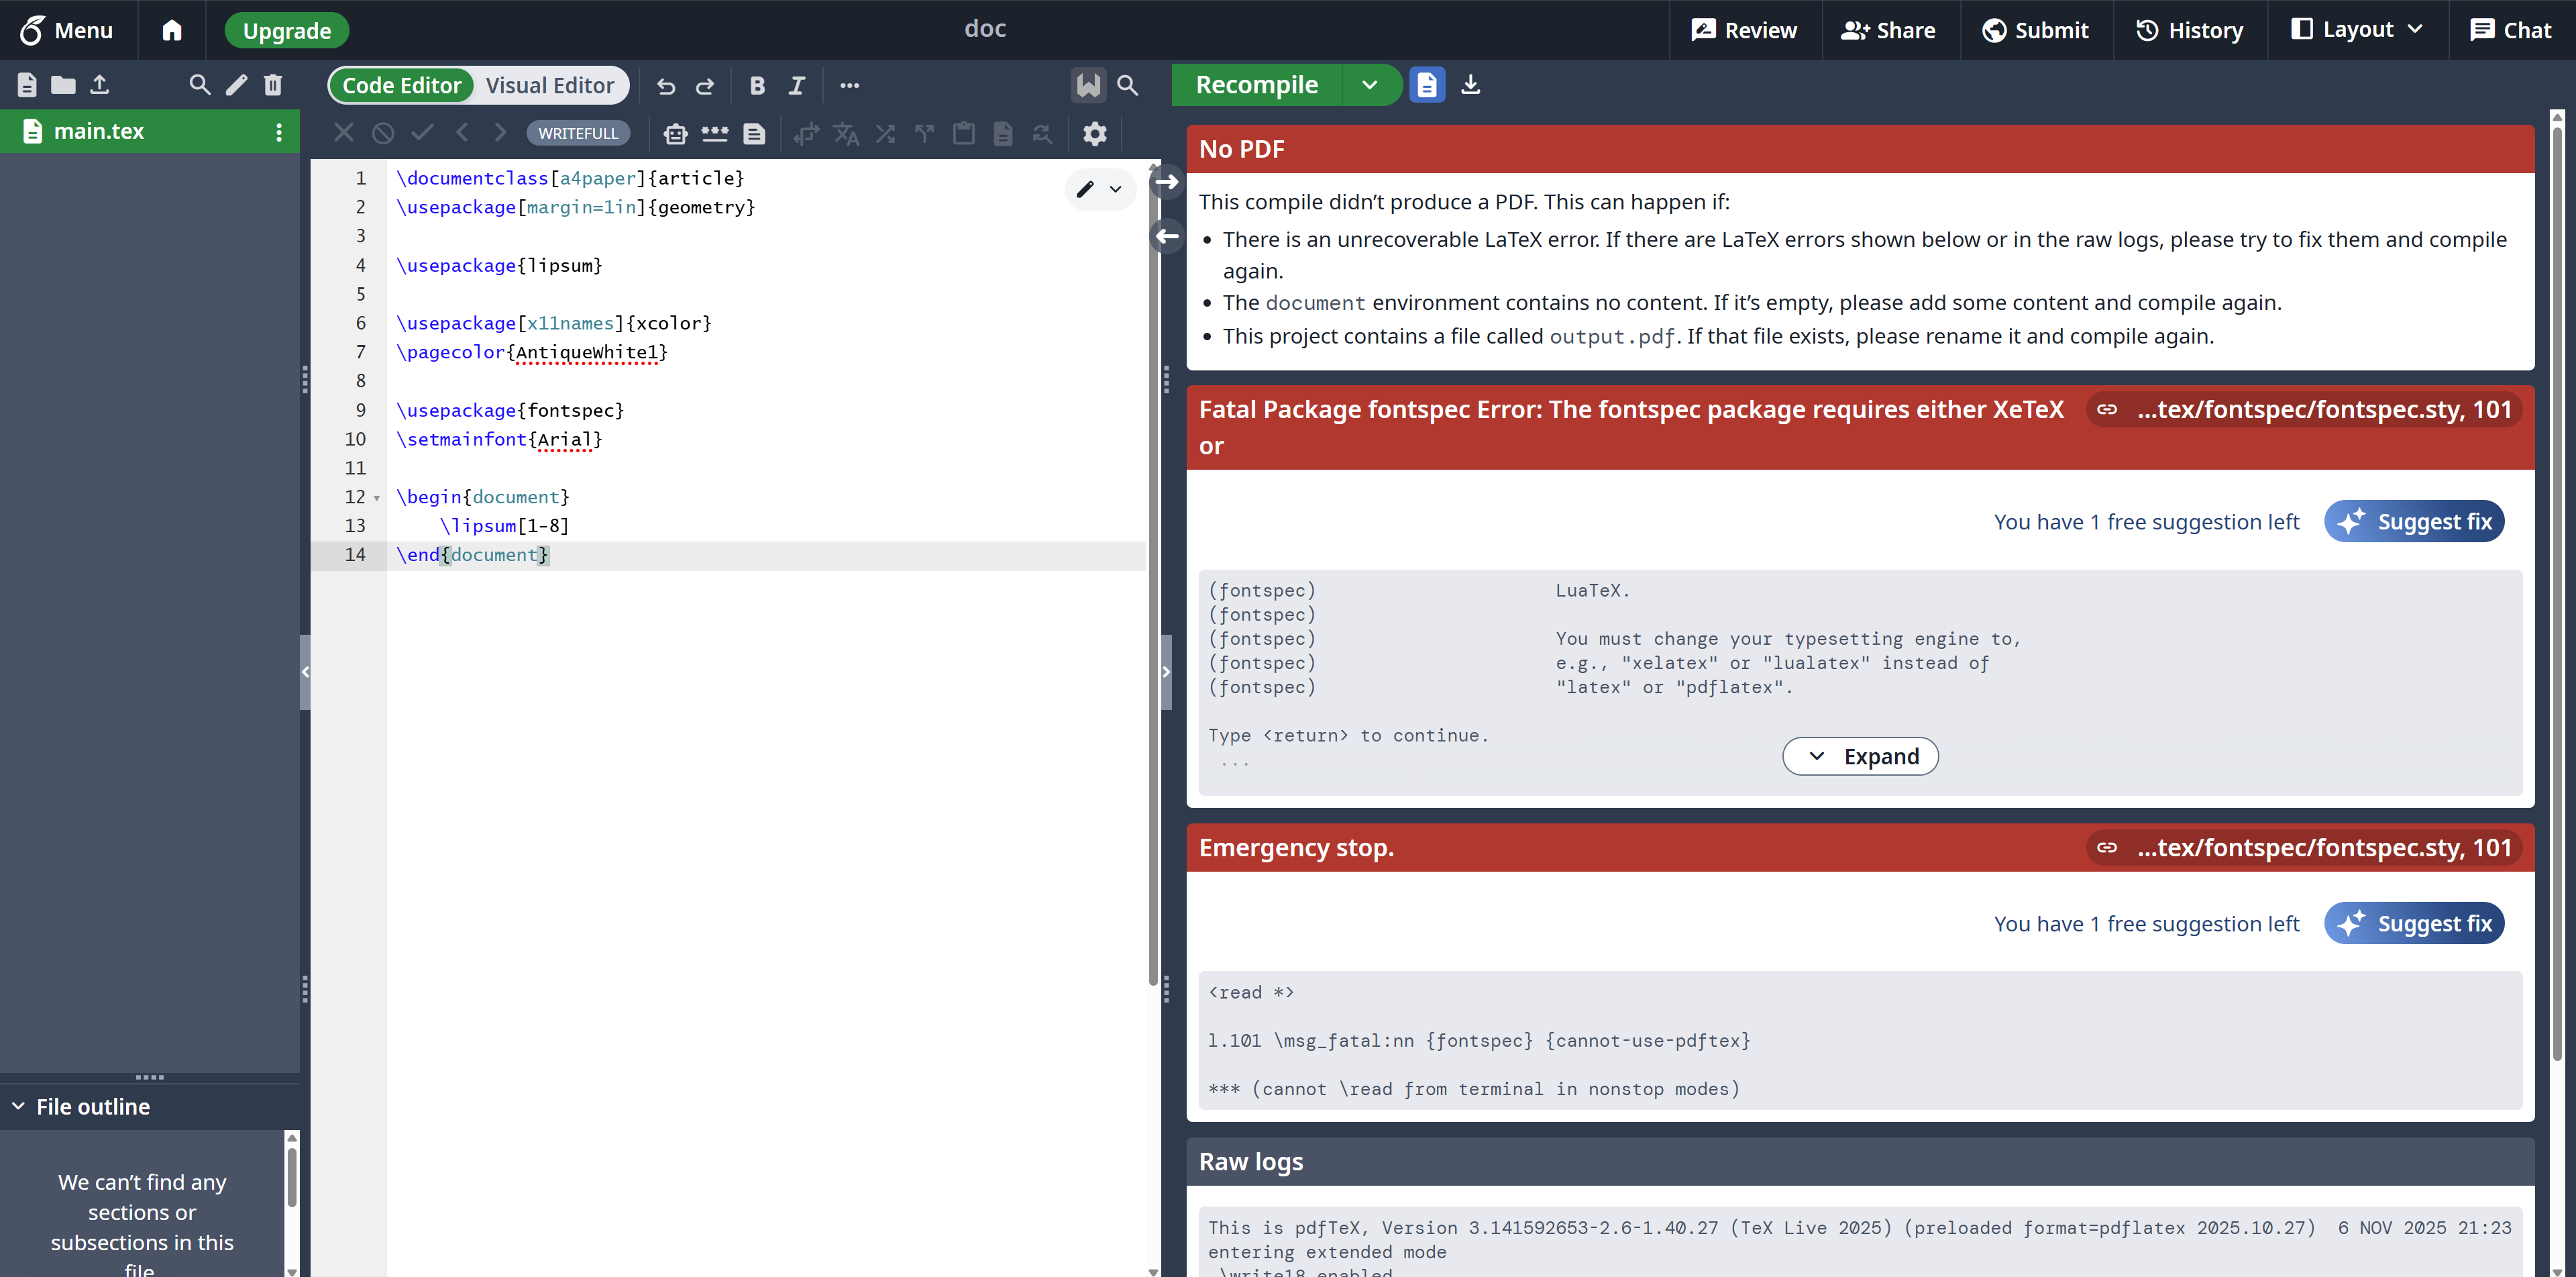Select the Code Editor toggle
The image size is (2576, 1277).
tap(402, 85)
